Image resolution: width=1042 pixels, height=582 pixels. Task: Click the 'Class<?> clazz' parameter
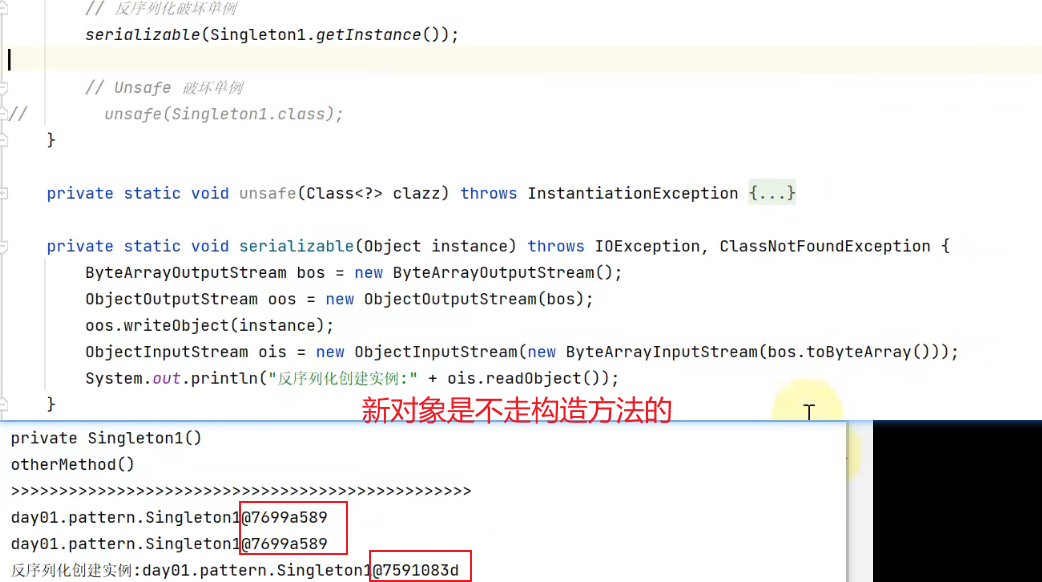coord(377,193)
